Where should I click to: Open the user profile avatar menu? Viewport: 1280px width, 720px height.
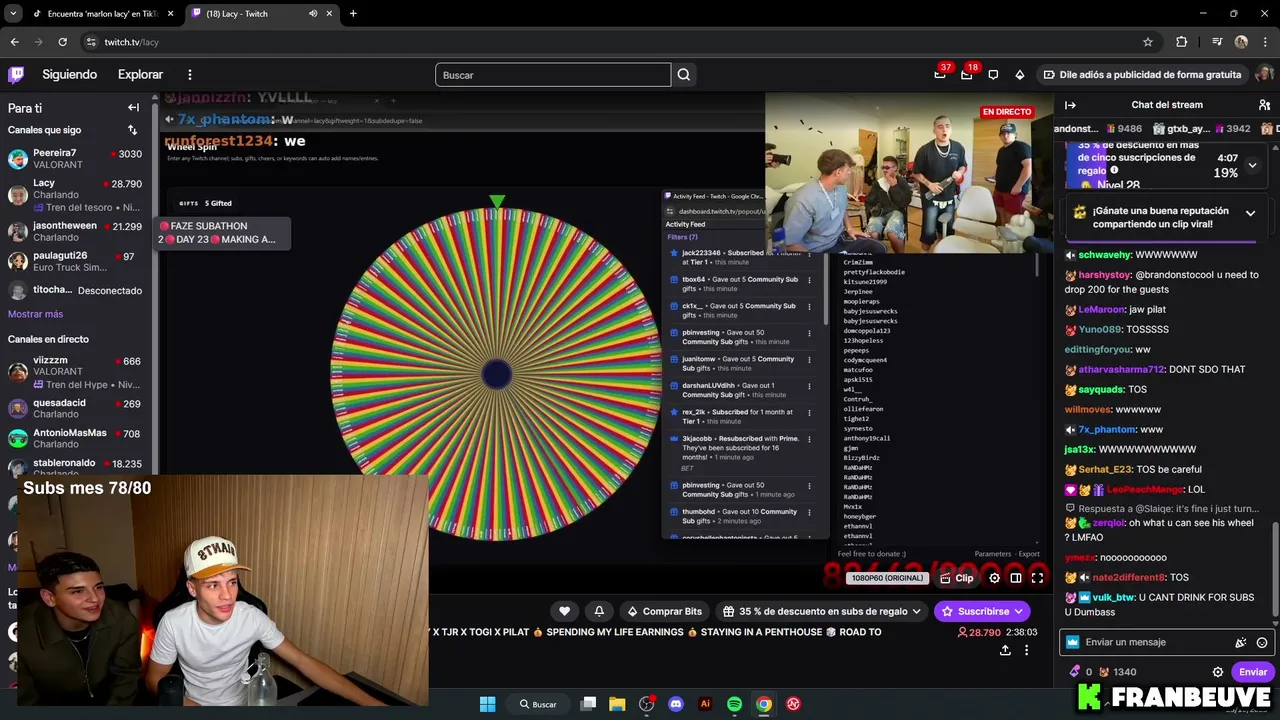click(1264, 74)
